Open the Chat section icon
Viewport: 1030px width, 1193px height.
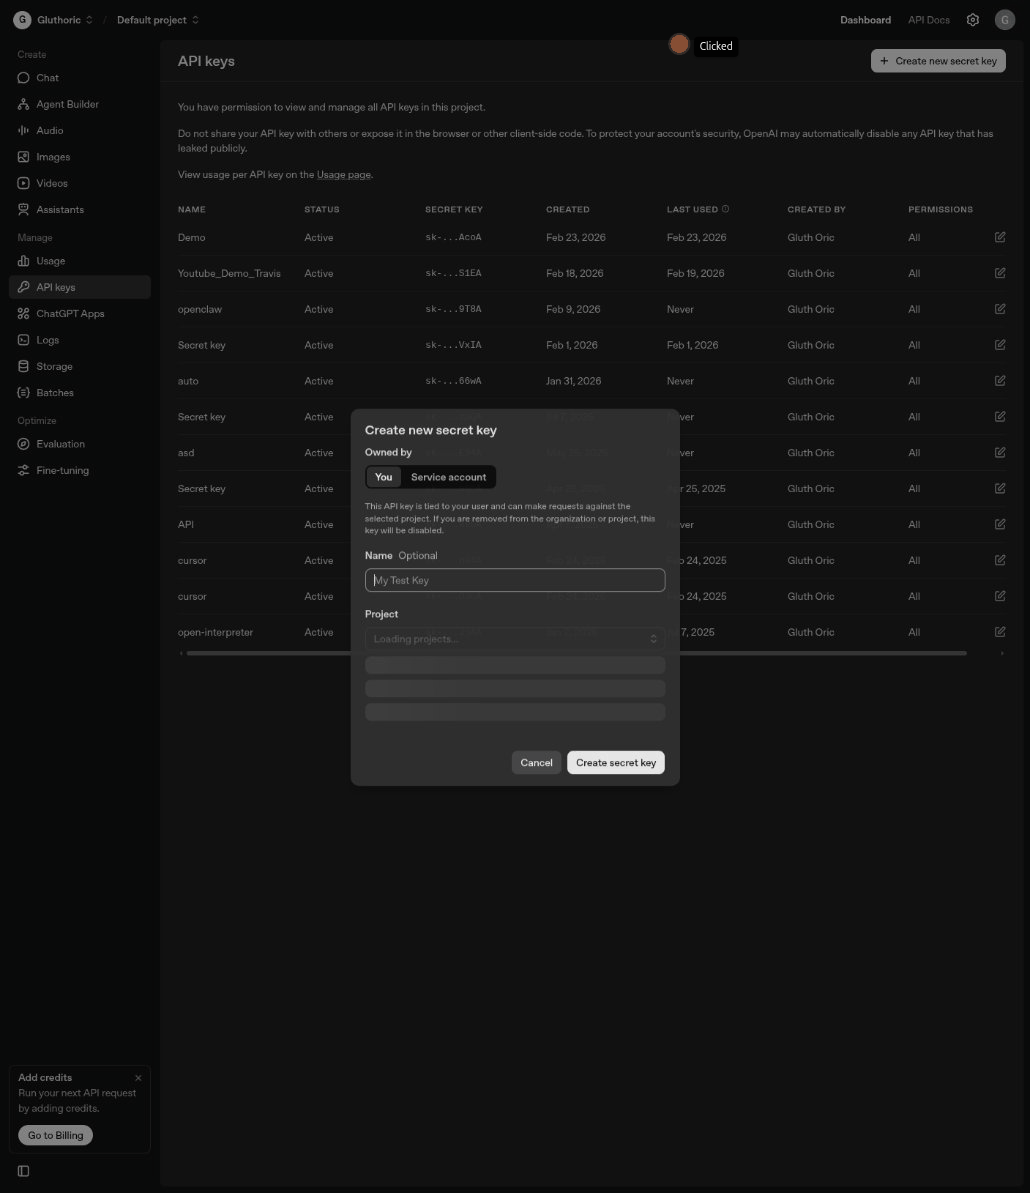tap(23, 77)
